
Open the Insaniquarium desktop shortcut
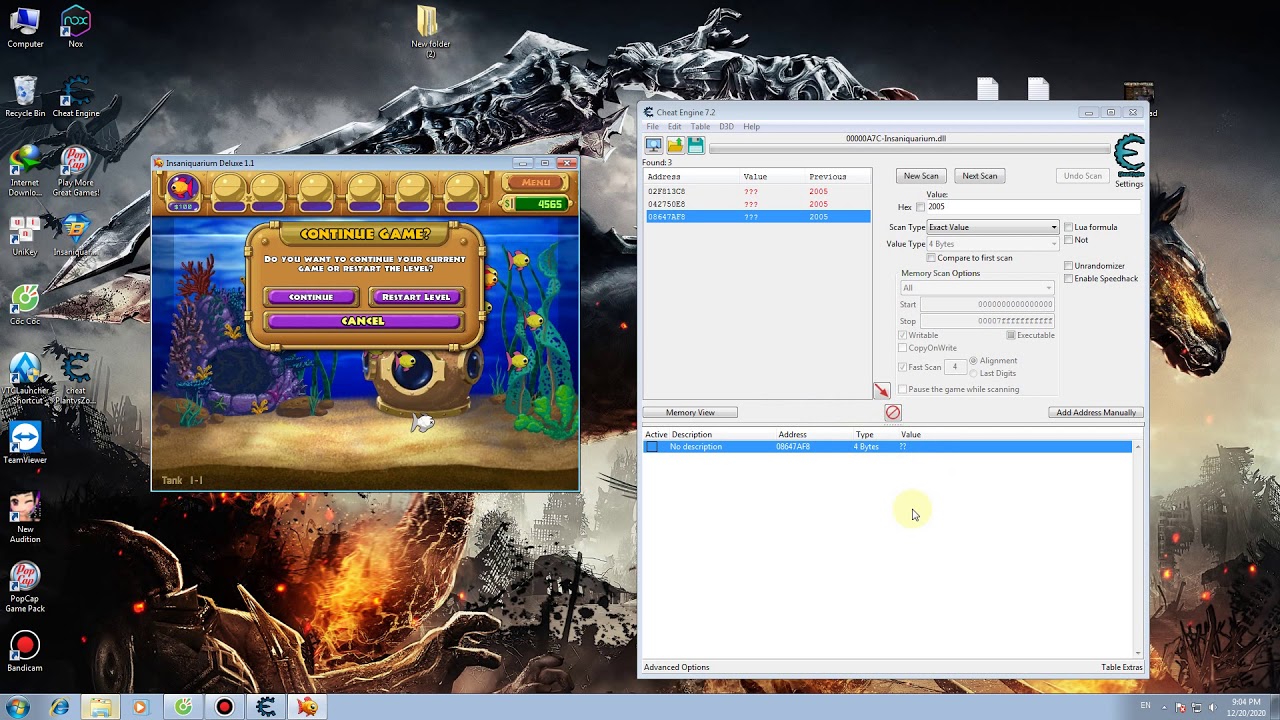[76, 236]
